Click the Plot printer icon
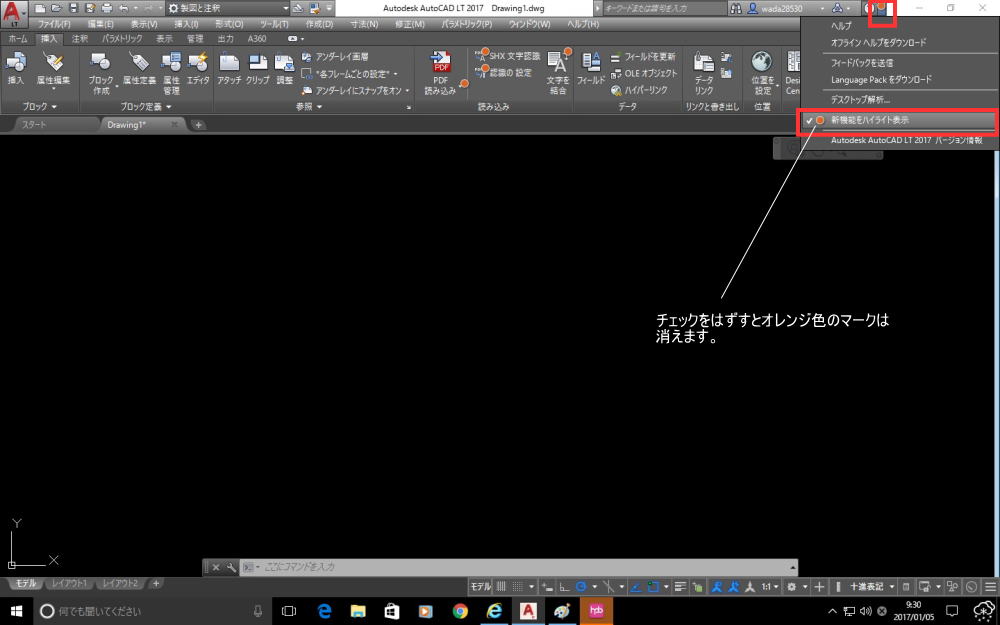The width and height of the screenshot is (1000, 625). coord(107,8)
